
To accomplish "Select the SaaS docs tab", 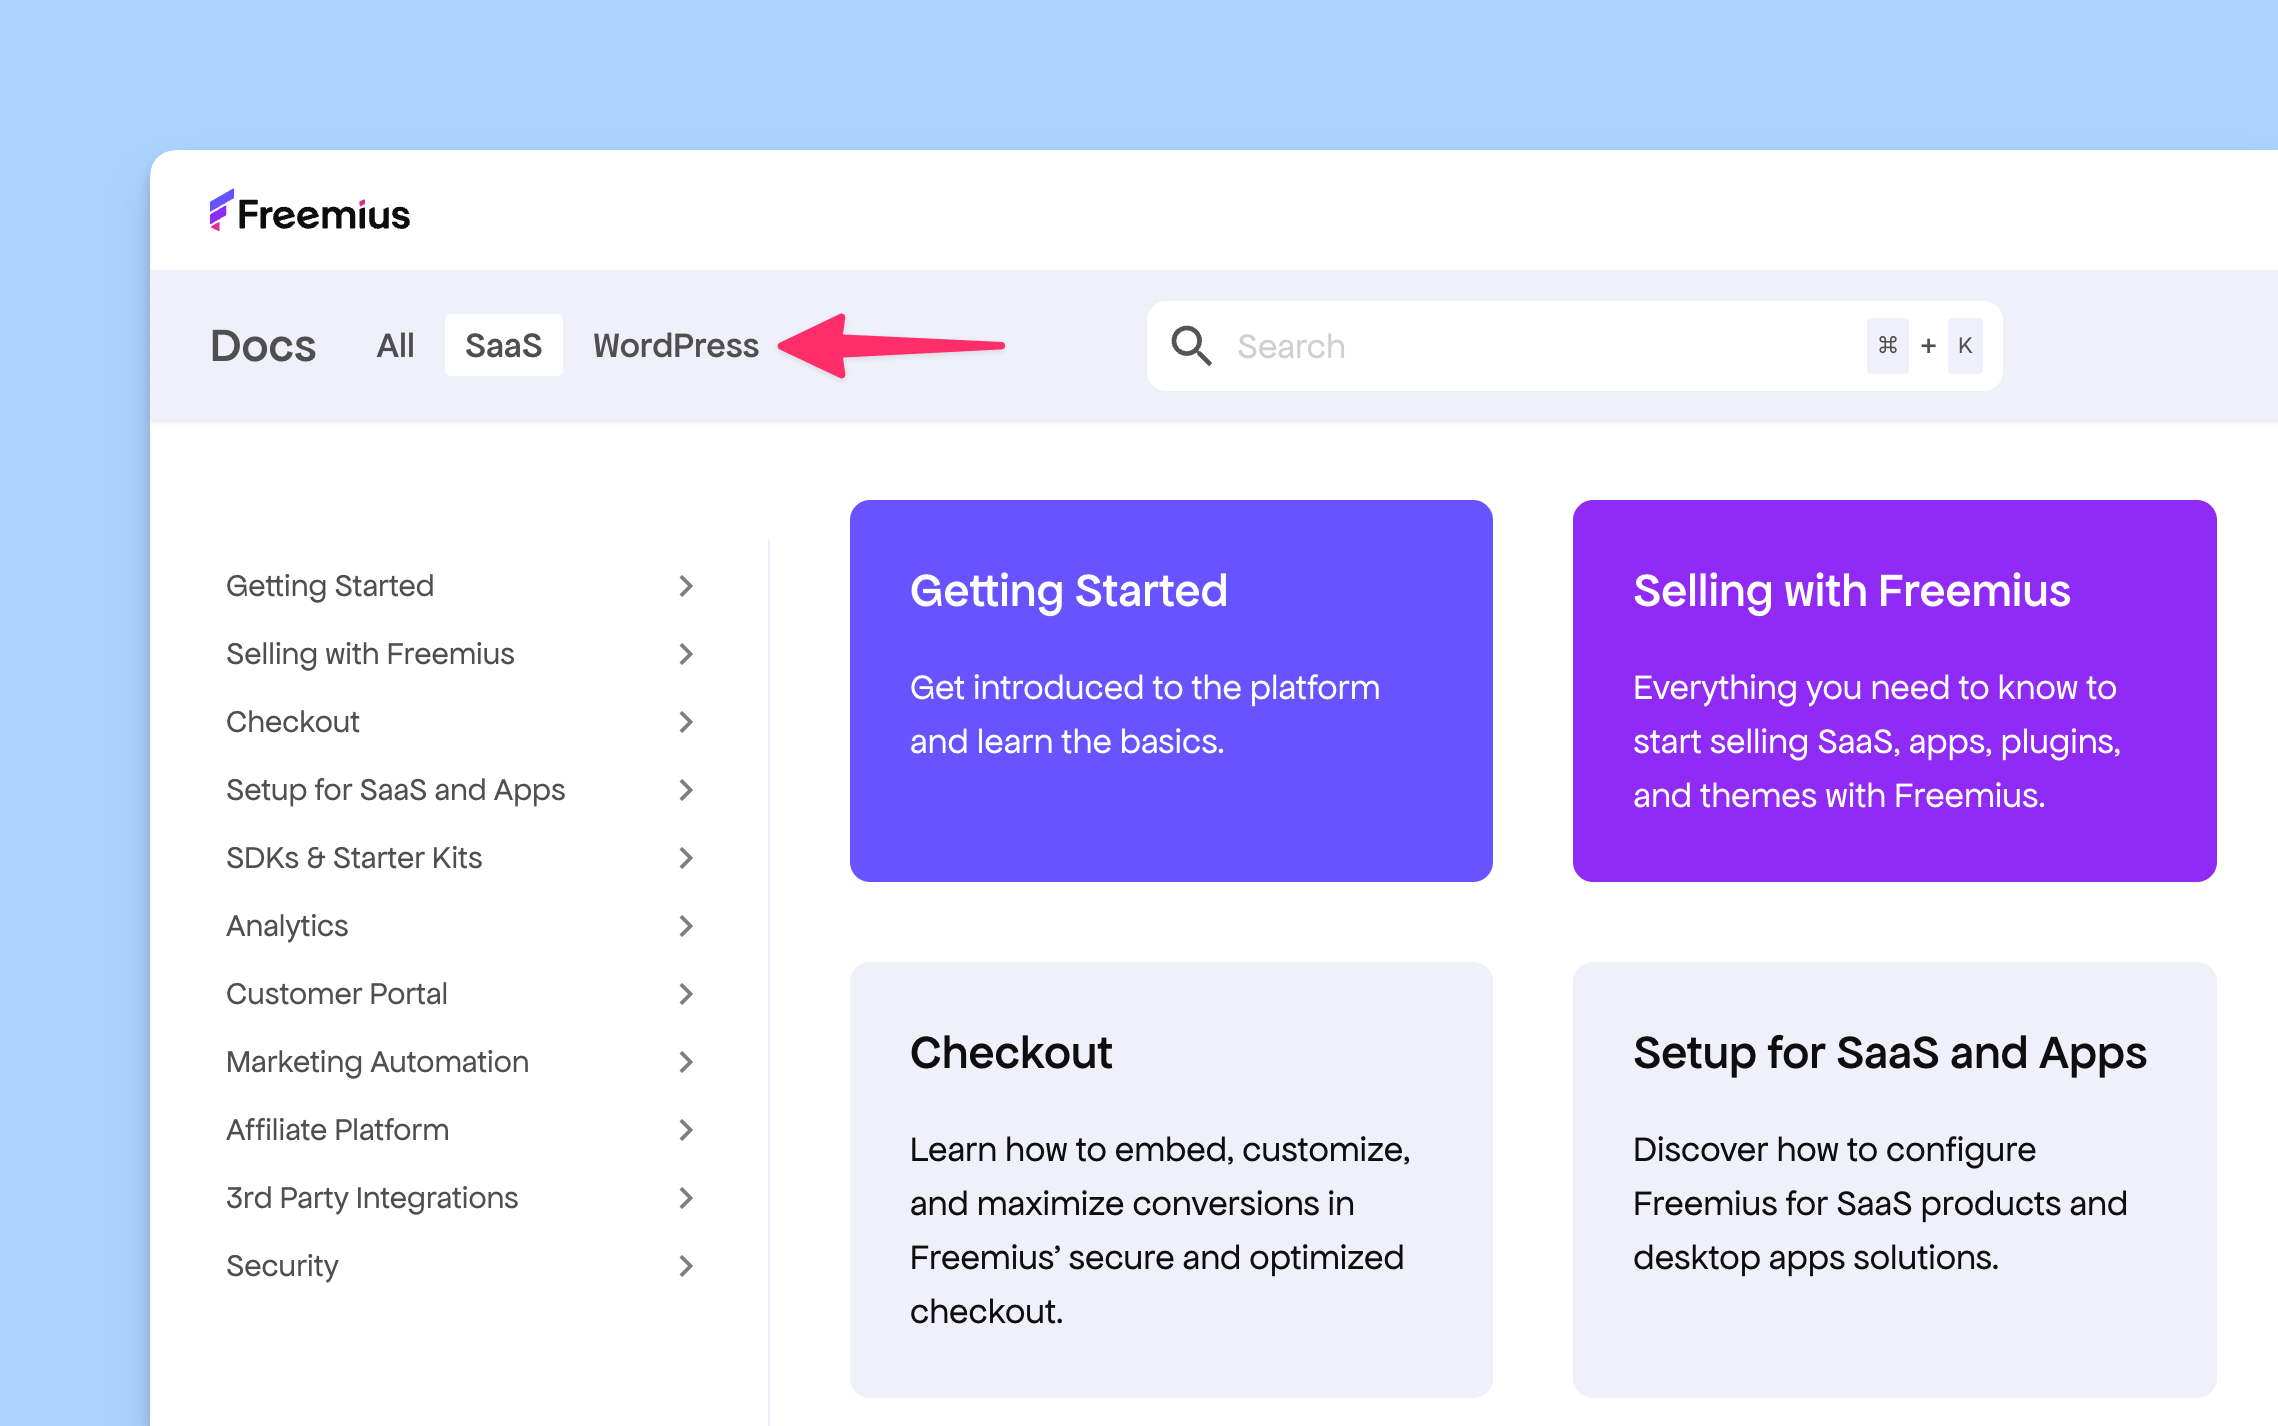I will point(503,346).
